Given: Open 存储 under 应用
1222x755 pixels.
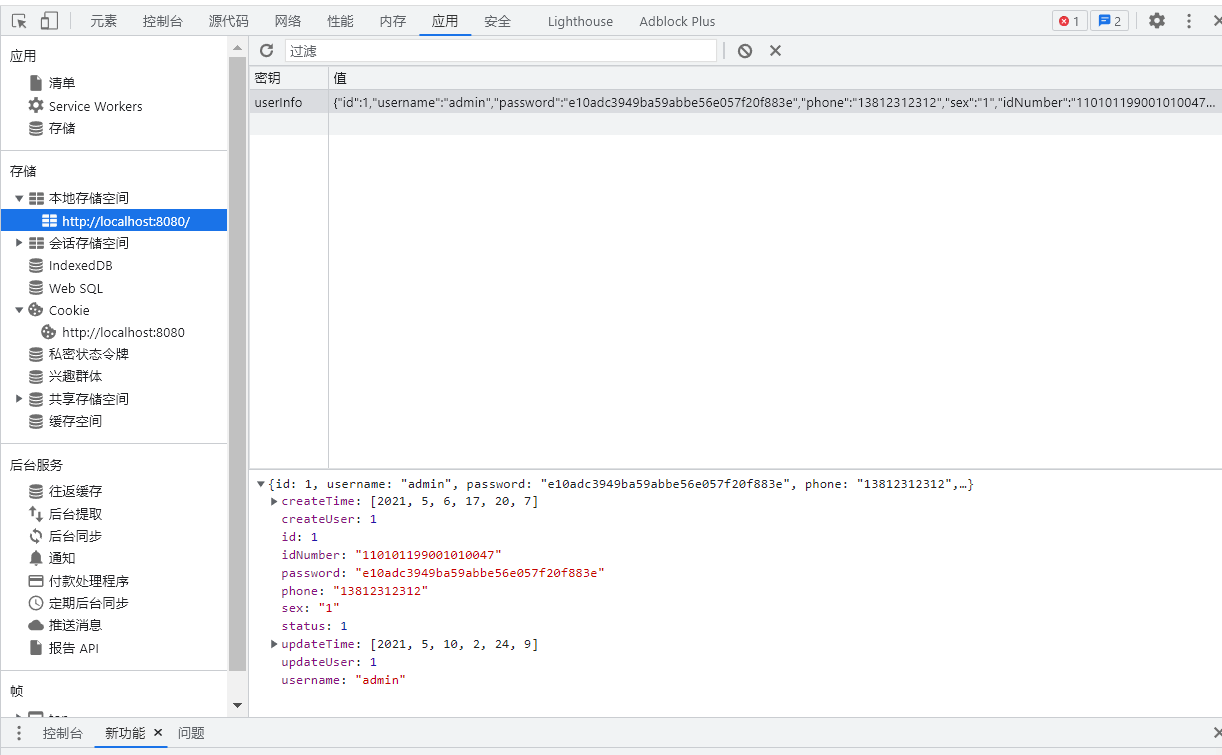Looking at the screenshot, I should [62, 128].
